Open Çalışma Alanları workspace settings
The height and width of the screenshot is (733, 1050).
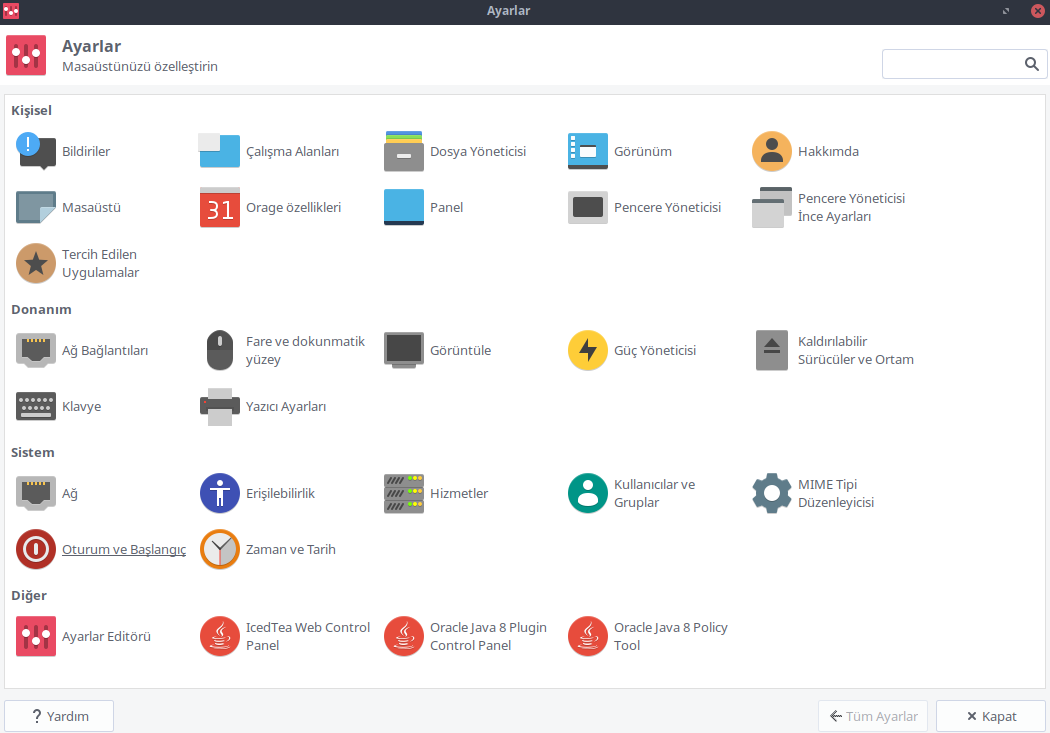(x=220, y=152)
